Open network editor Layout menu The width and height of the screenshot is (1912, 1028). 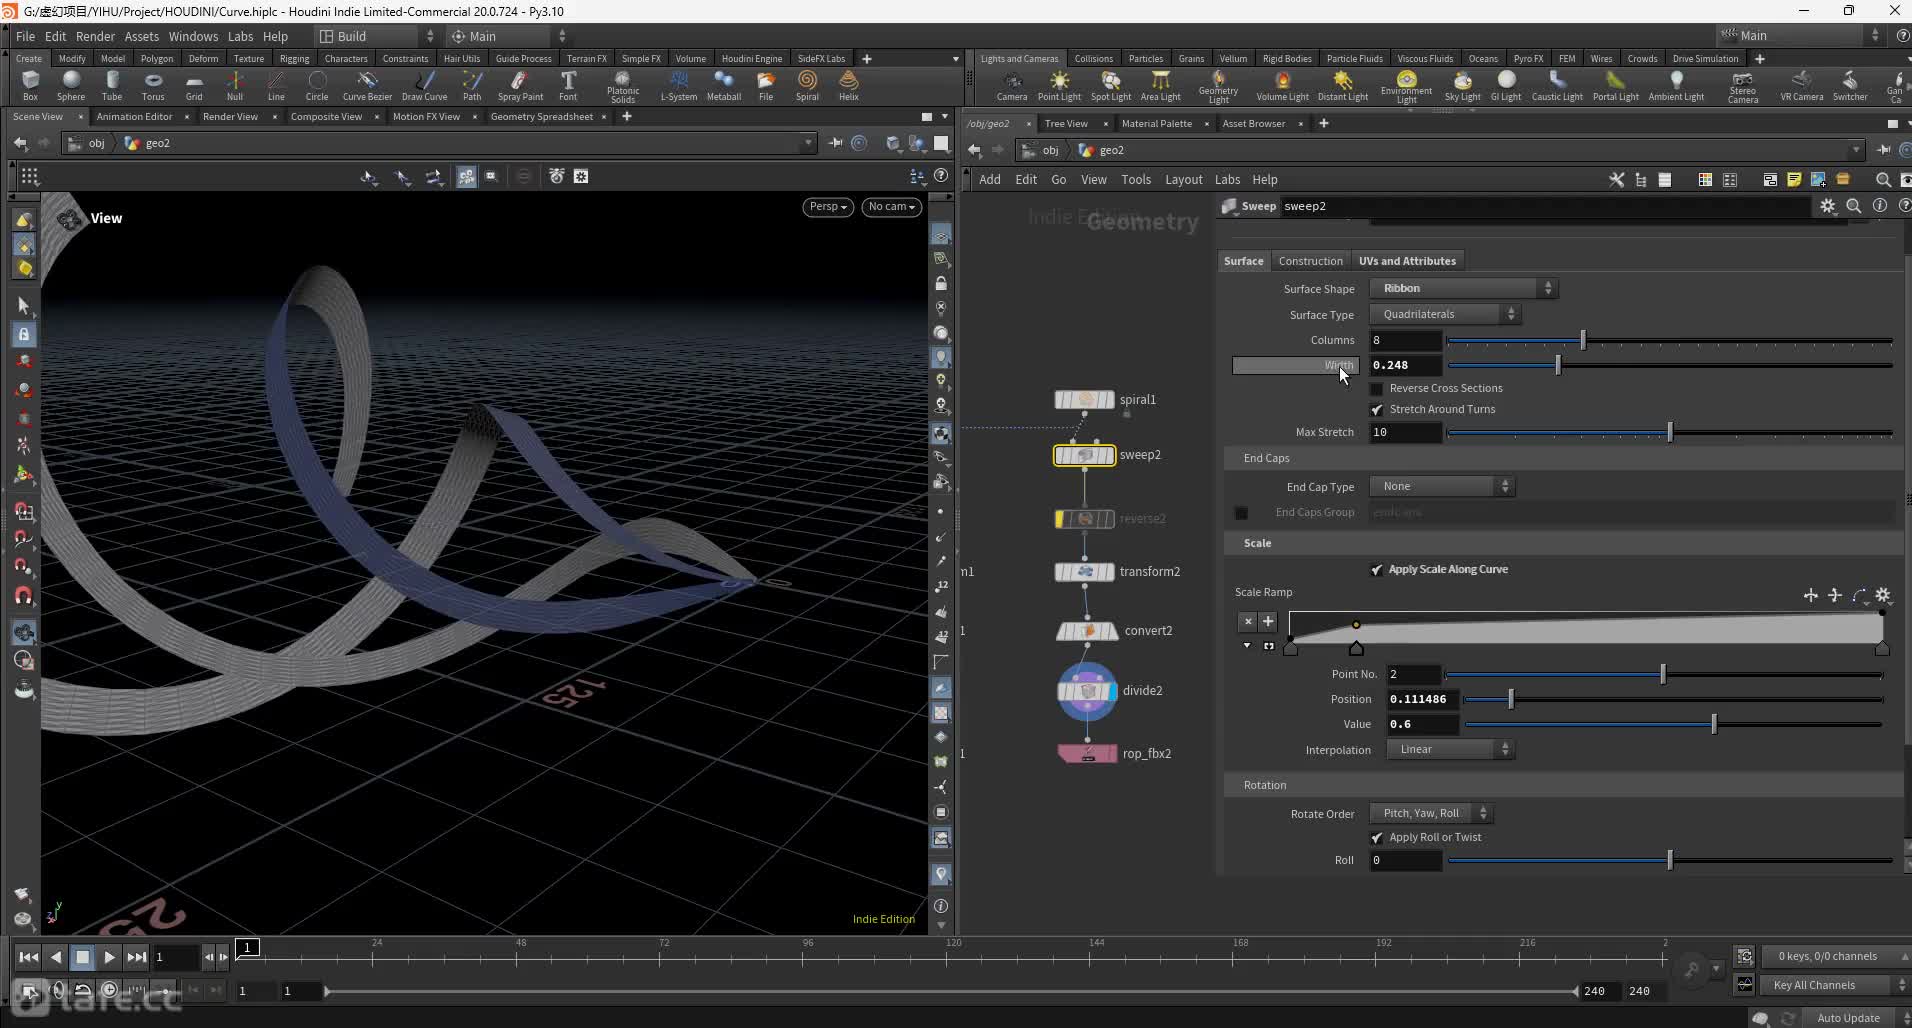click(1183, 180)
